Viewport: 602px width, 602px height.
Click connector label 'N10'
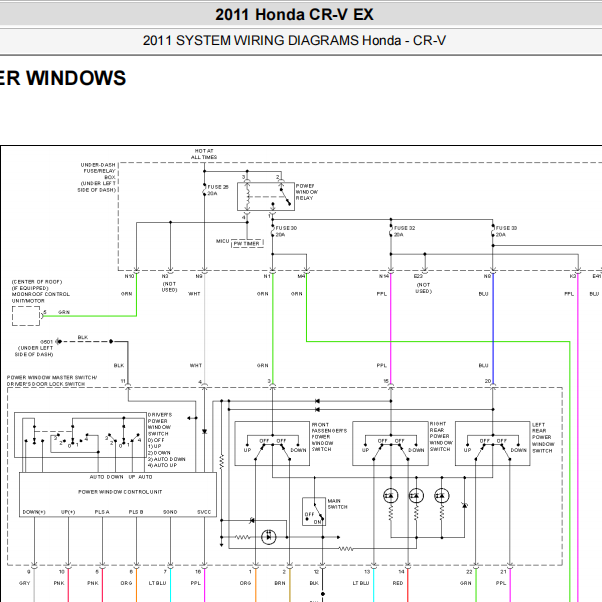129,276
